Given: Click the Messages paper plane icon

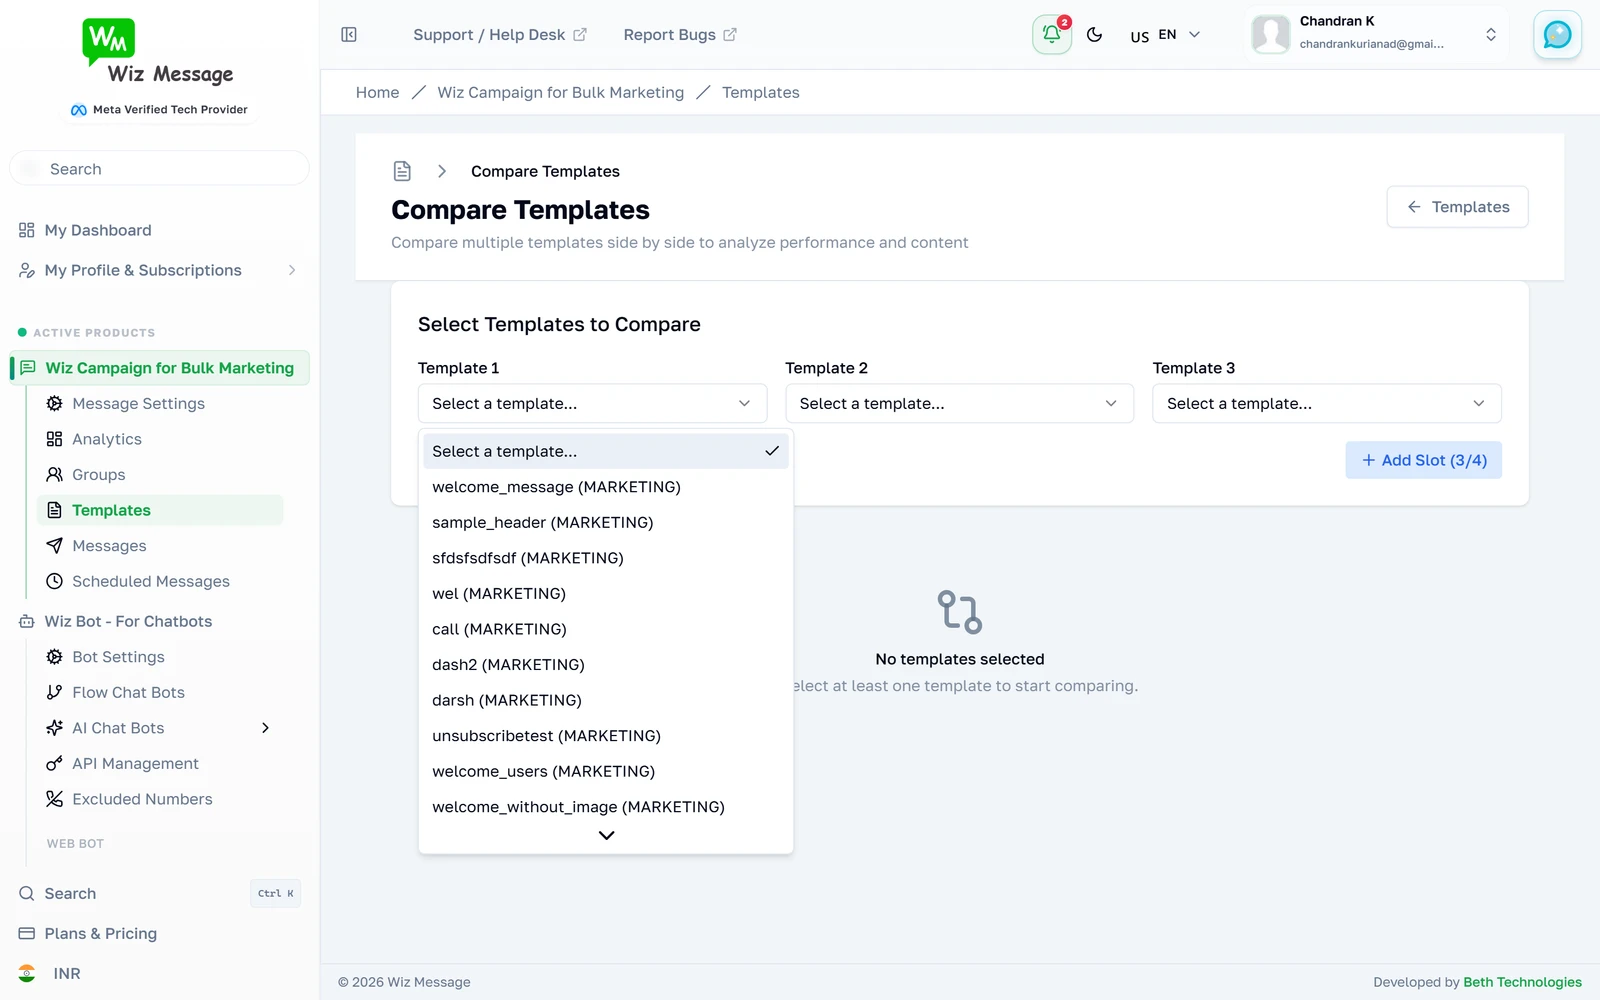Looking at the screenshot, I should click(x=55, y=545).
